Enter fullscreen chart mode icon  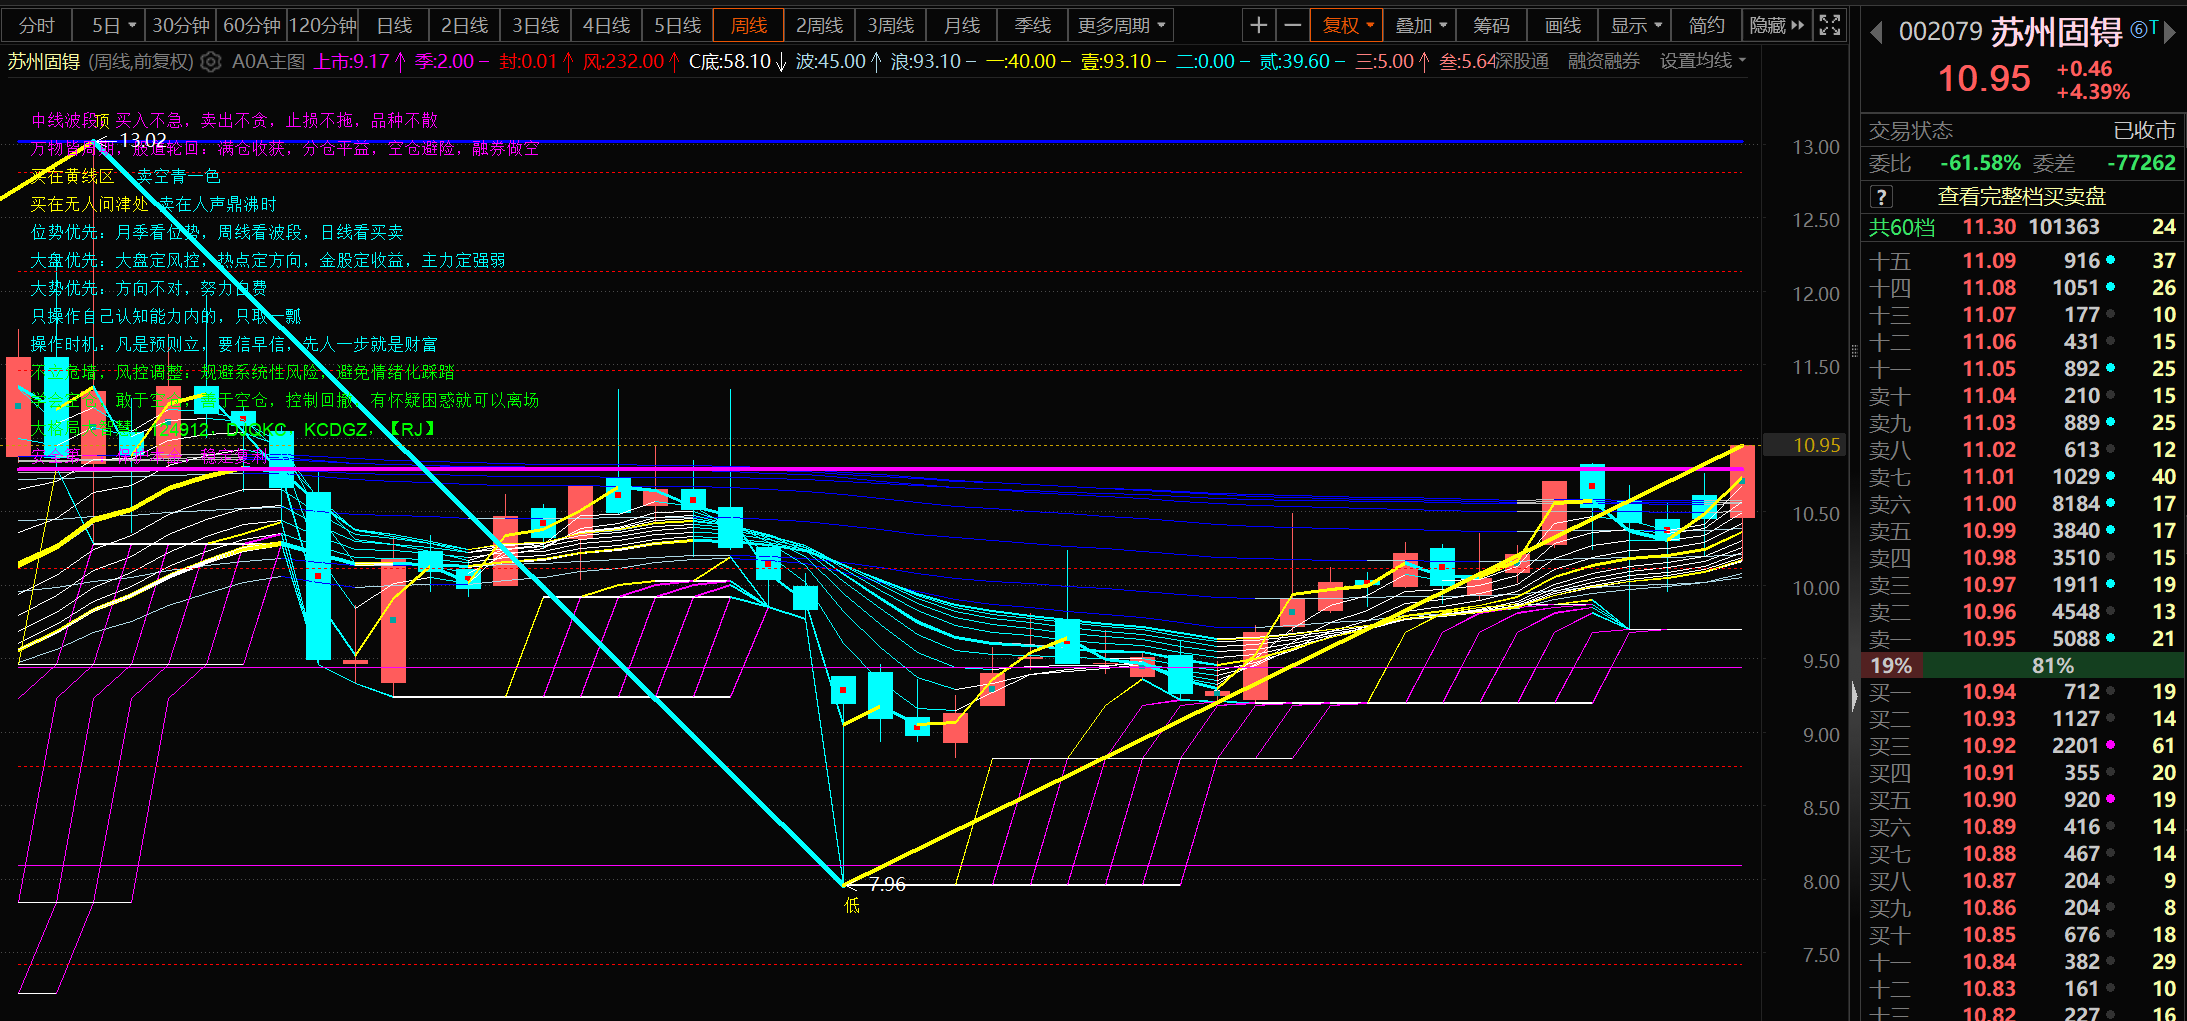(1829, 25)
